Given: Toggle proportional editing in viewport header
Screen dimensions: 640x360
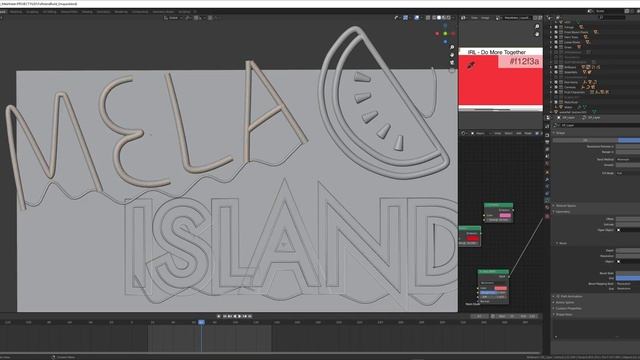Looking at the screenshot, I should point(210,18).
